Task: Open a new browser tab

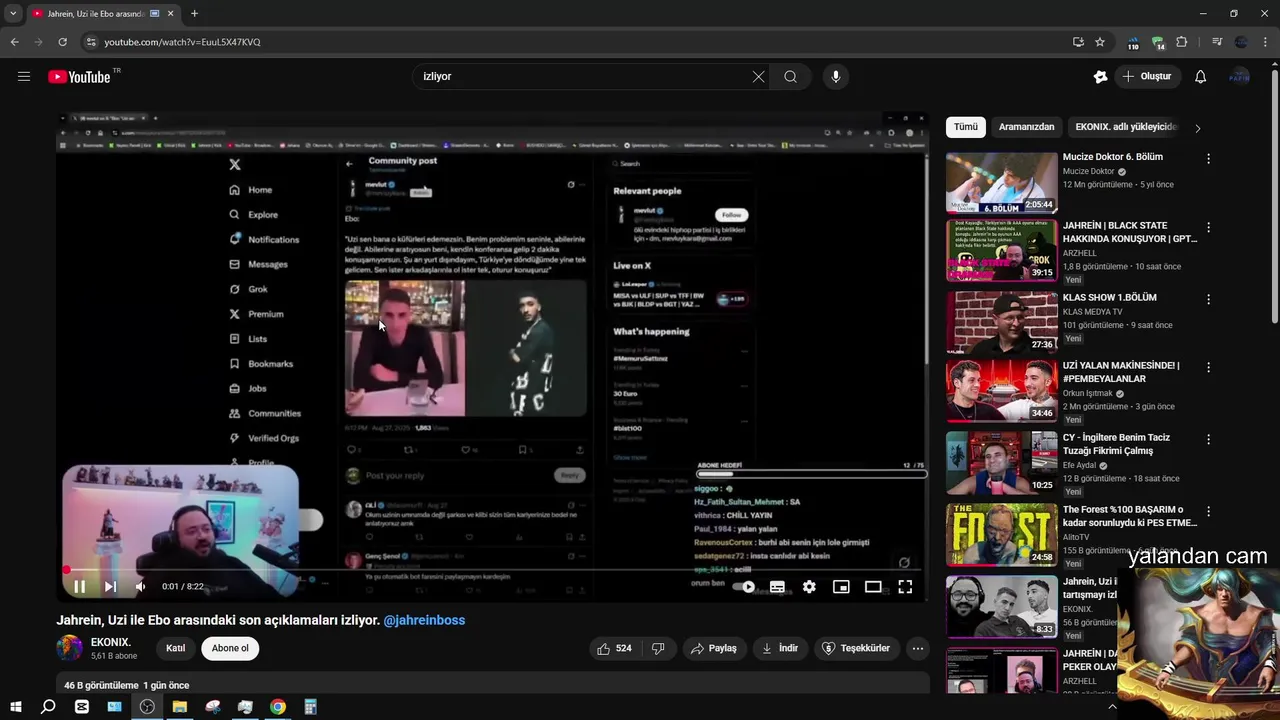Action: pos(194,14)
